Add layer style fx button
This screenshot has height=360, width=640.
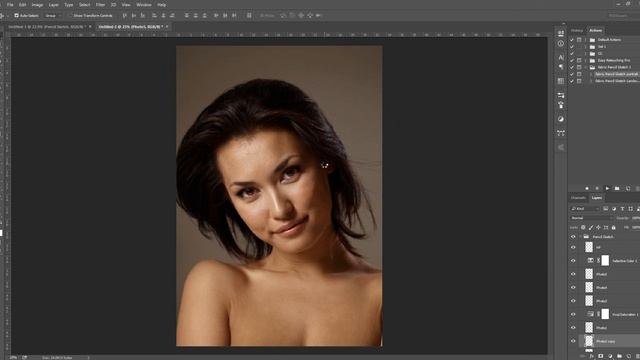592,356
